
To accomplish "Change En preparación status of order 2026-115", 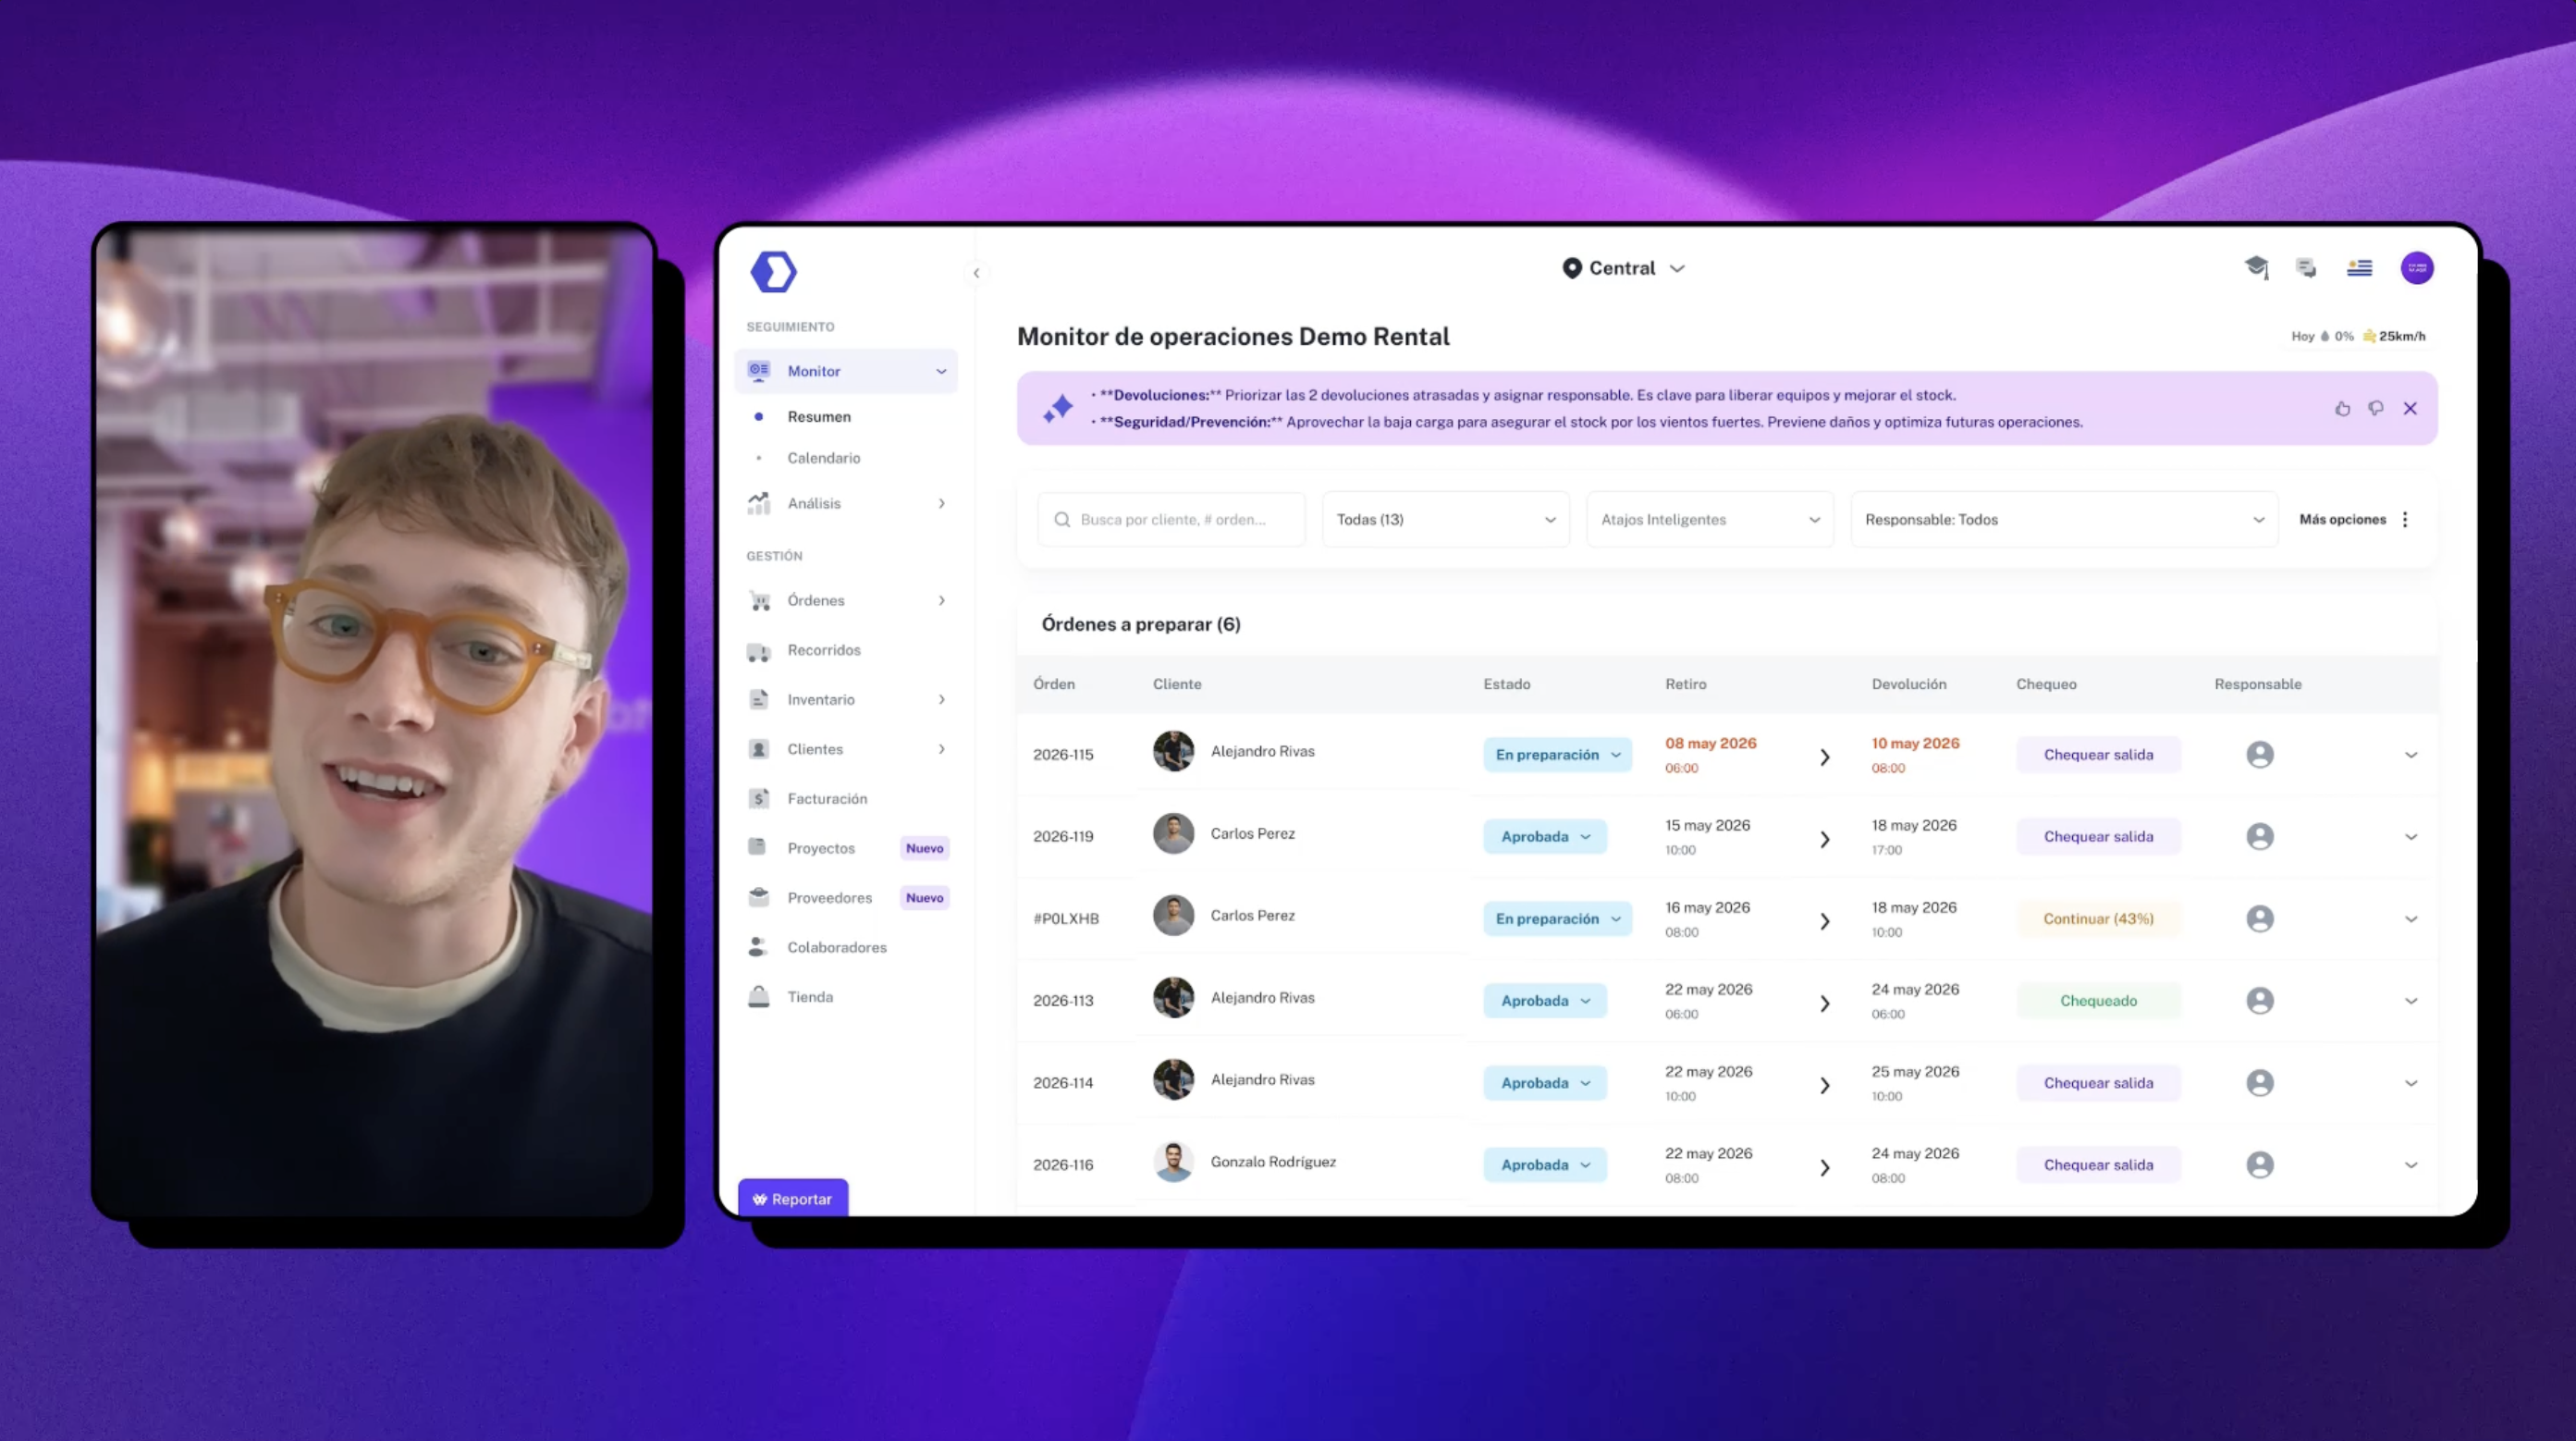I will click(1557, 755).
